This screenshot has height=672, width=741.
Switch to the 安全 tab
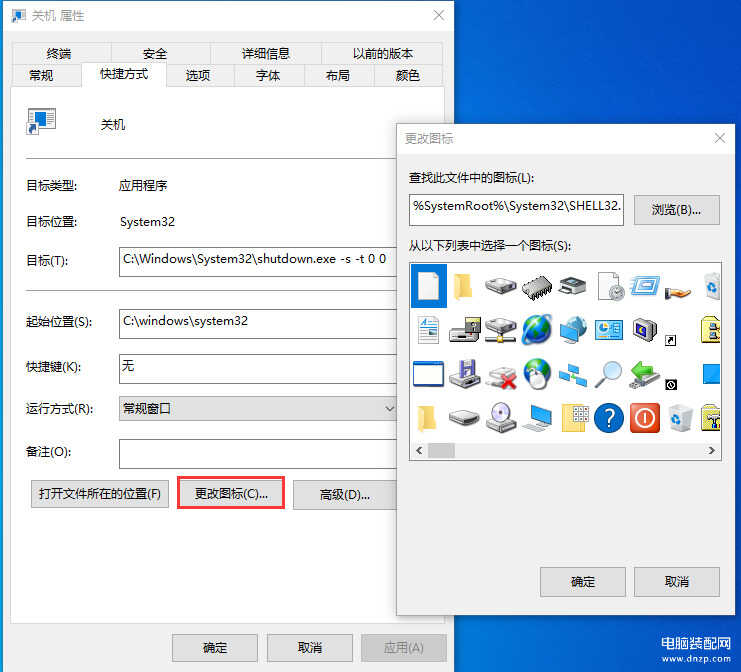pos(155,54)
